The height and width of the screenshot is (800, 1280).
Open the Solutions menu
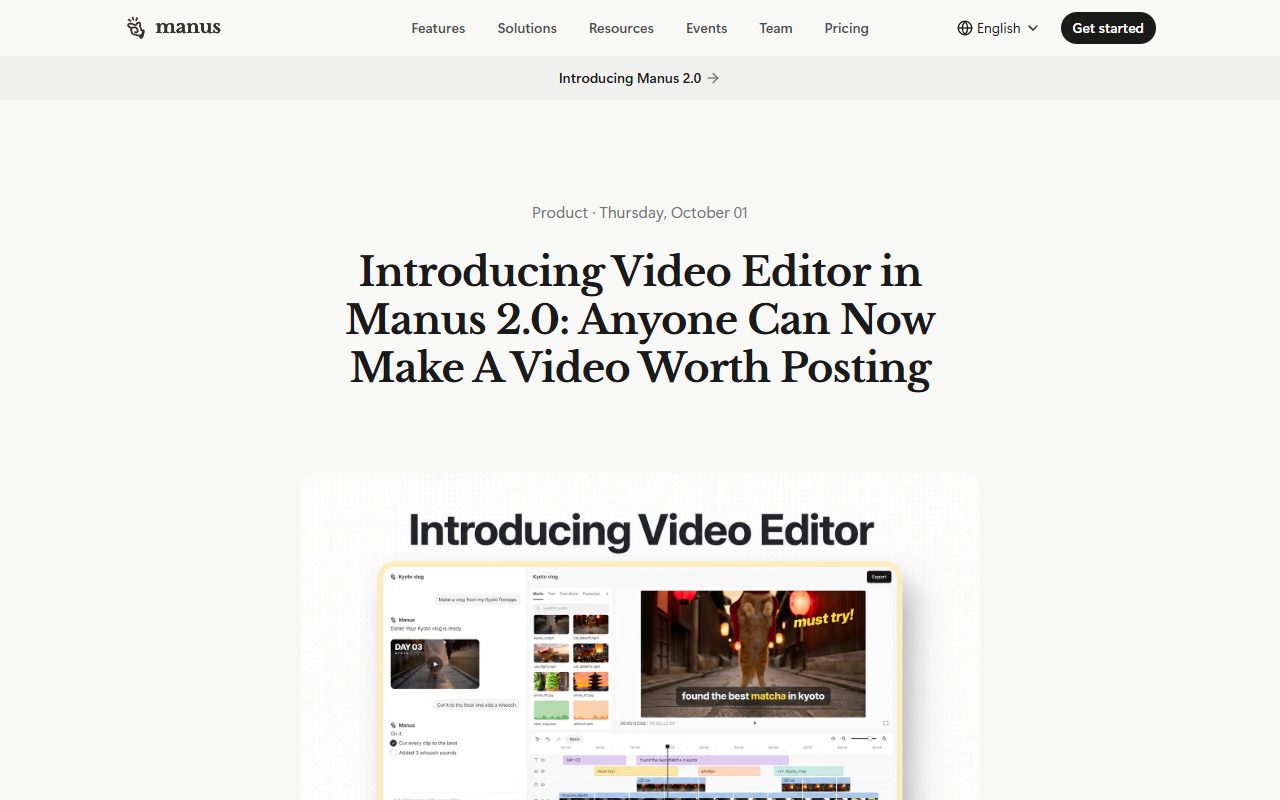pos(527,28)
